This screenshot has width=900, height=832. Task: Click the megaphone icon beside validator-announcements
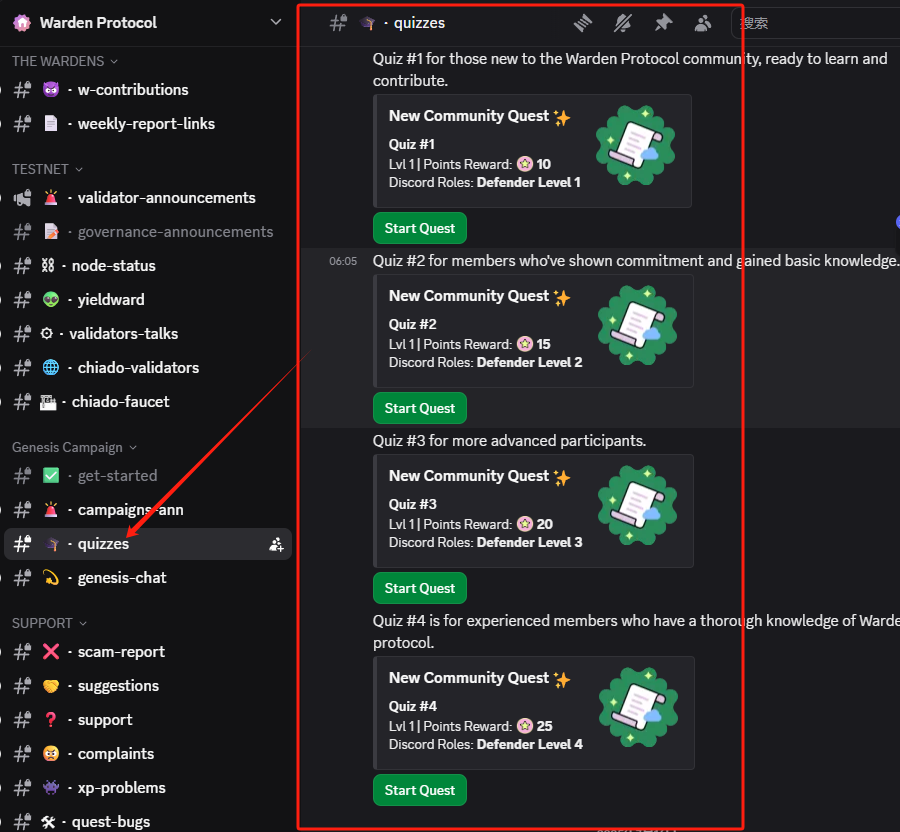tap(22, 198)
